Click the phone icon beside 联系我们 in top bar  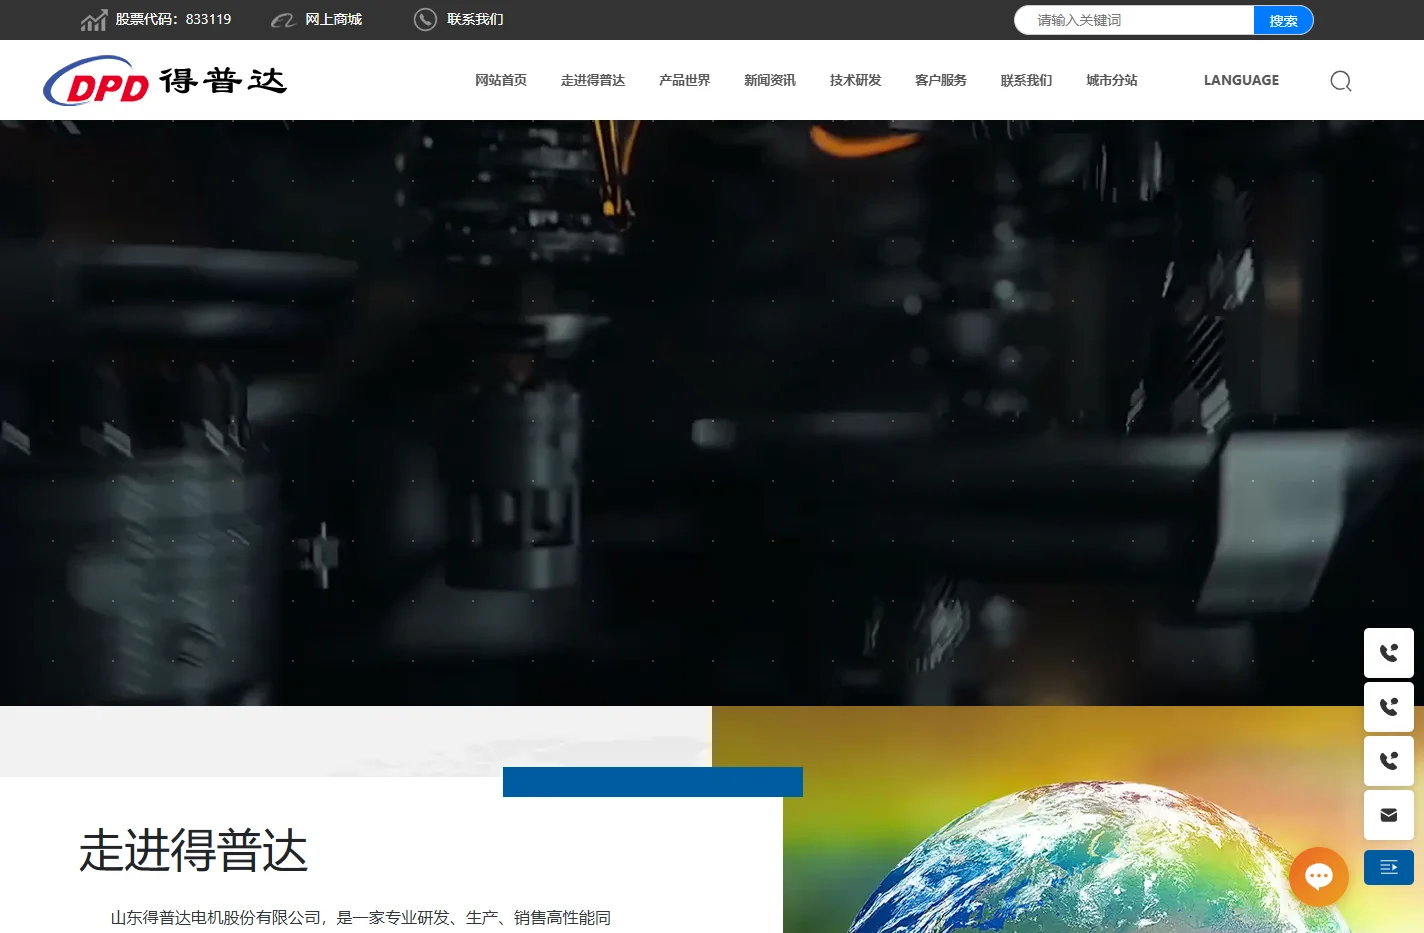[425, 19]
